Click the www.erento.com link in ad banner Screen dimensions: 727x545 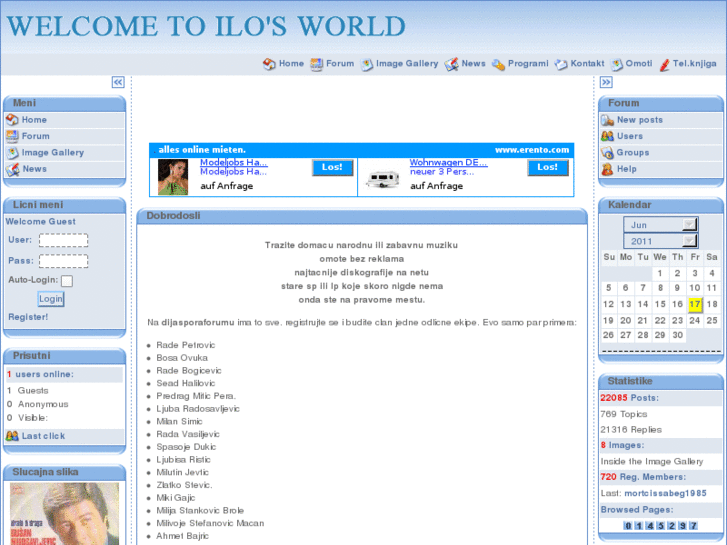[x=532, y=150]
